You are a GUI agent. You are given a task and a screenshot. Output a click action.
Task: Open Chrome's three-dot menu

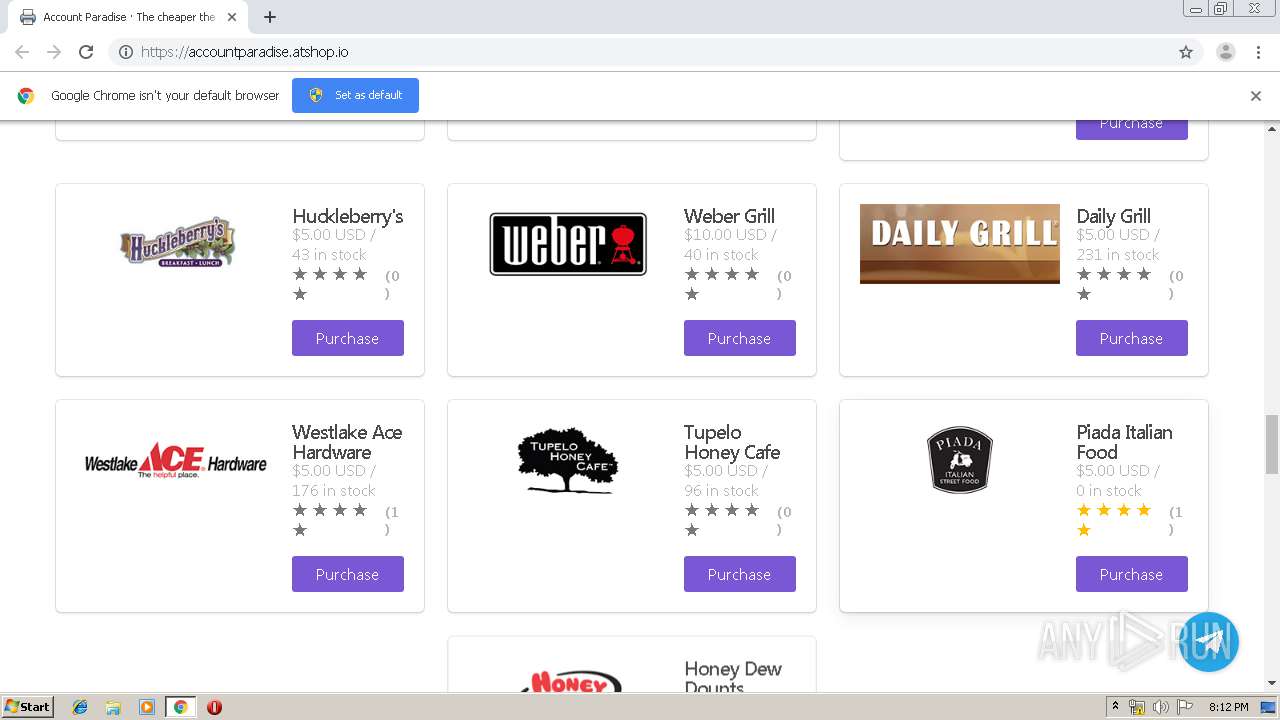[1259, 52]
